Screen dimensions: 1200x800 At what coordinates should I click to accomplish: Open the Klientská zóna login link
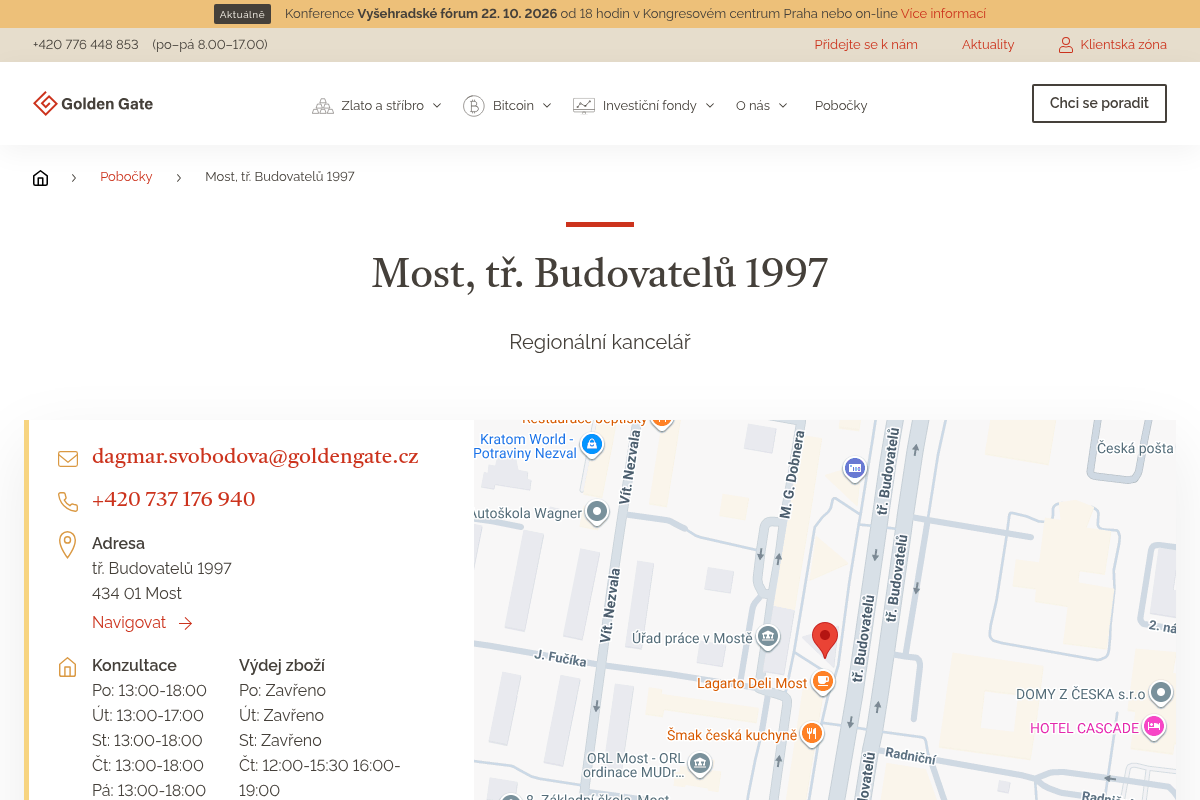pyautogui.click(x=1113, y=44)
